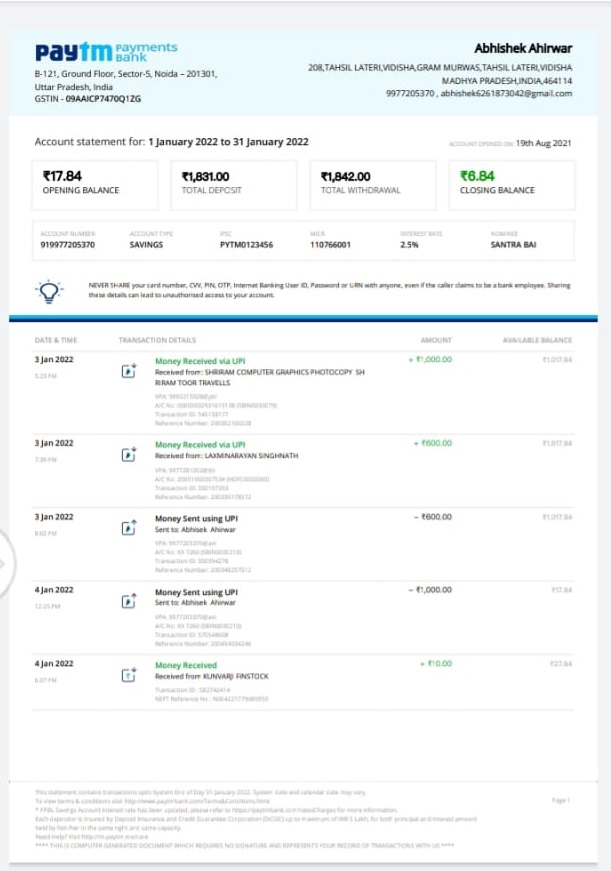Image resolution: width=611 pixels, height=871 pixels.
Task: Click the account holder email address
Action: 507,93
